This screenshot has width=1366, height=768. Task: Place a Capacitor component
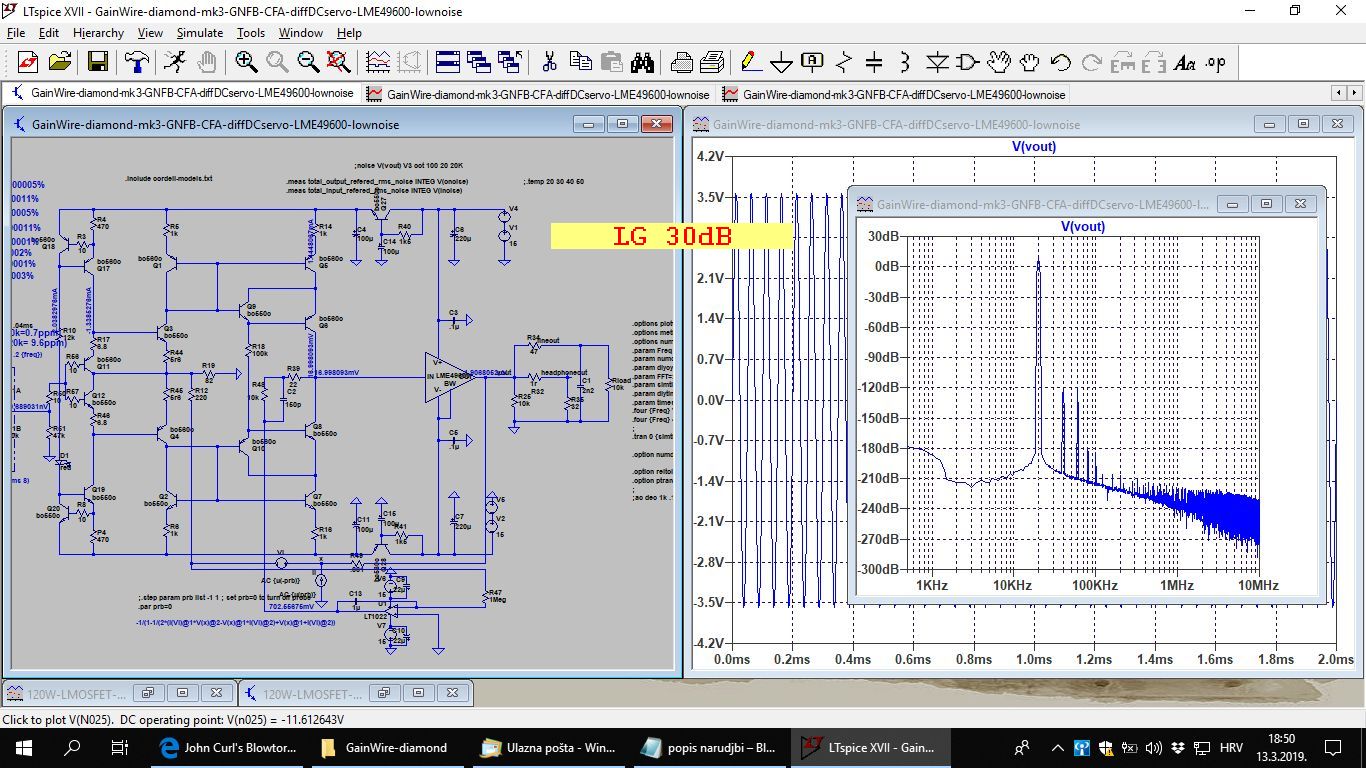click(x=874, y=62)
